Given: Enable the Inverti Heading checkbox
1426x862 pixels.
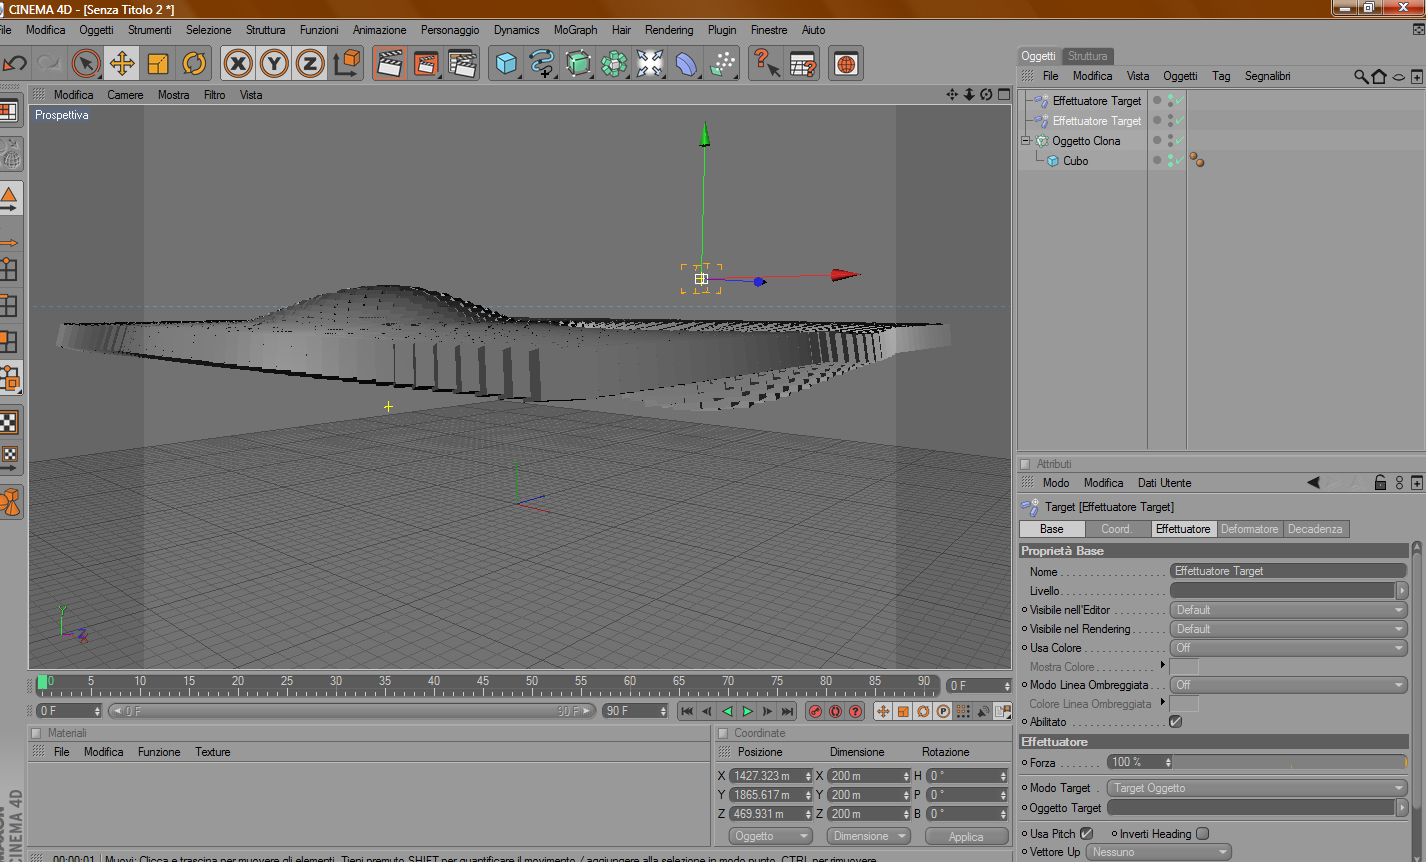Looking at the screenshot, I should coord(1202,834).
